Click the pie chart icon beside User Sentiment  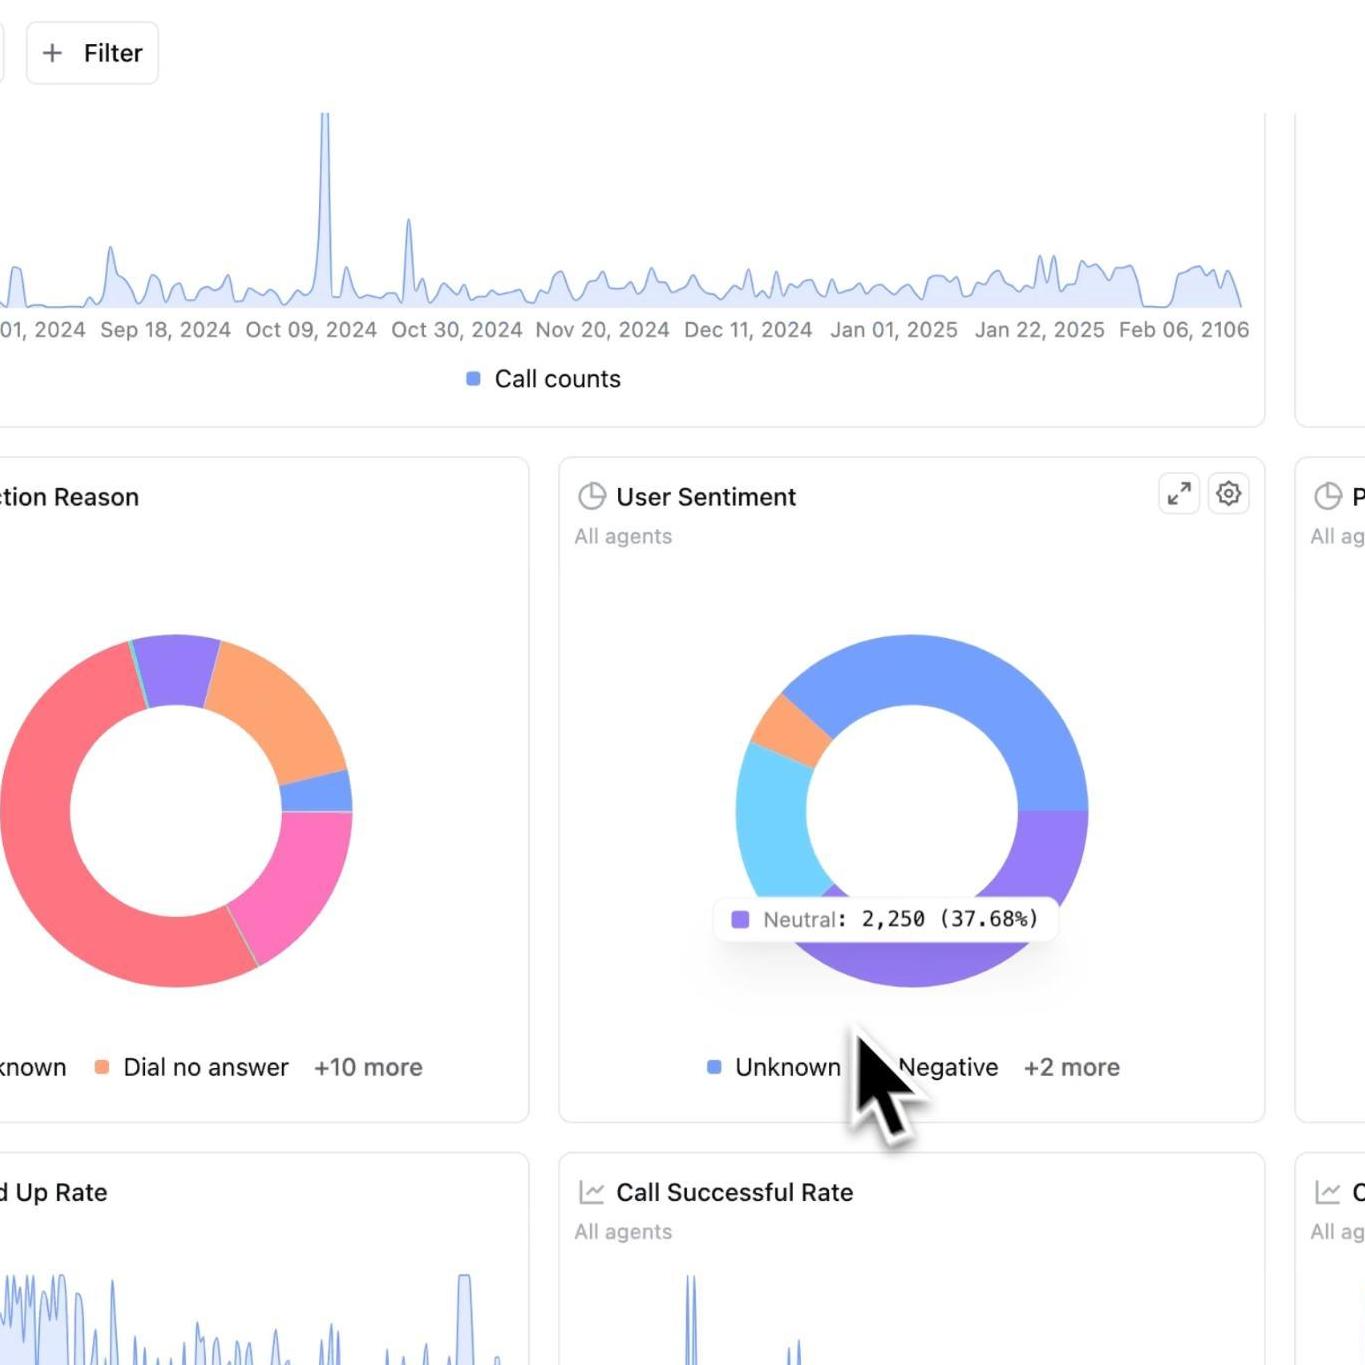click(x=592, y=496)
